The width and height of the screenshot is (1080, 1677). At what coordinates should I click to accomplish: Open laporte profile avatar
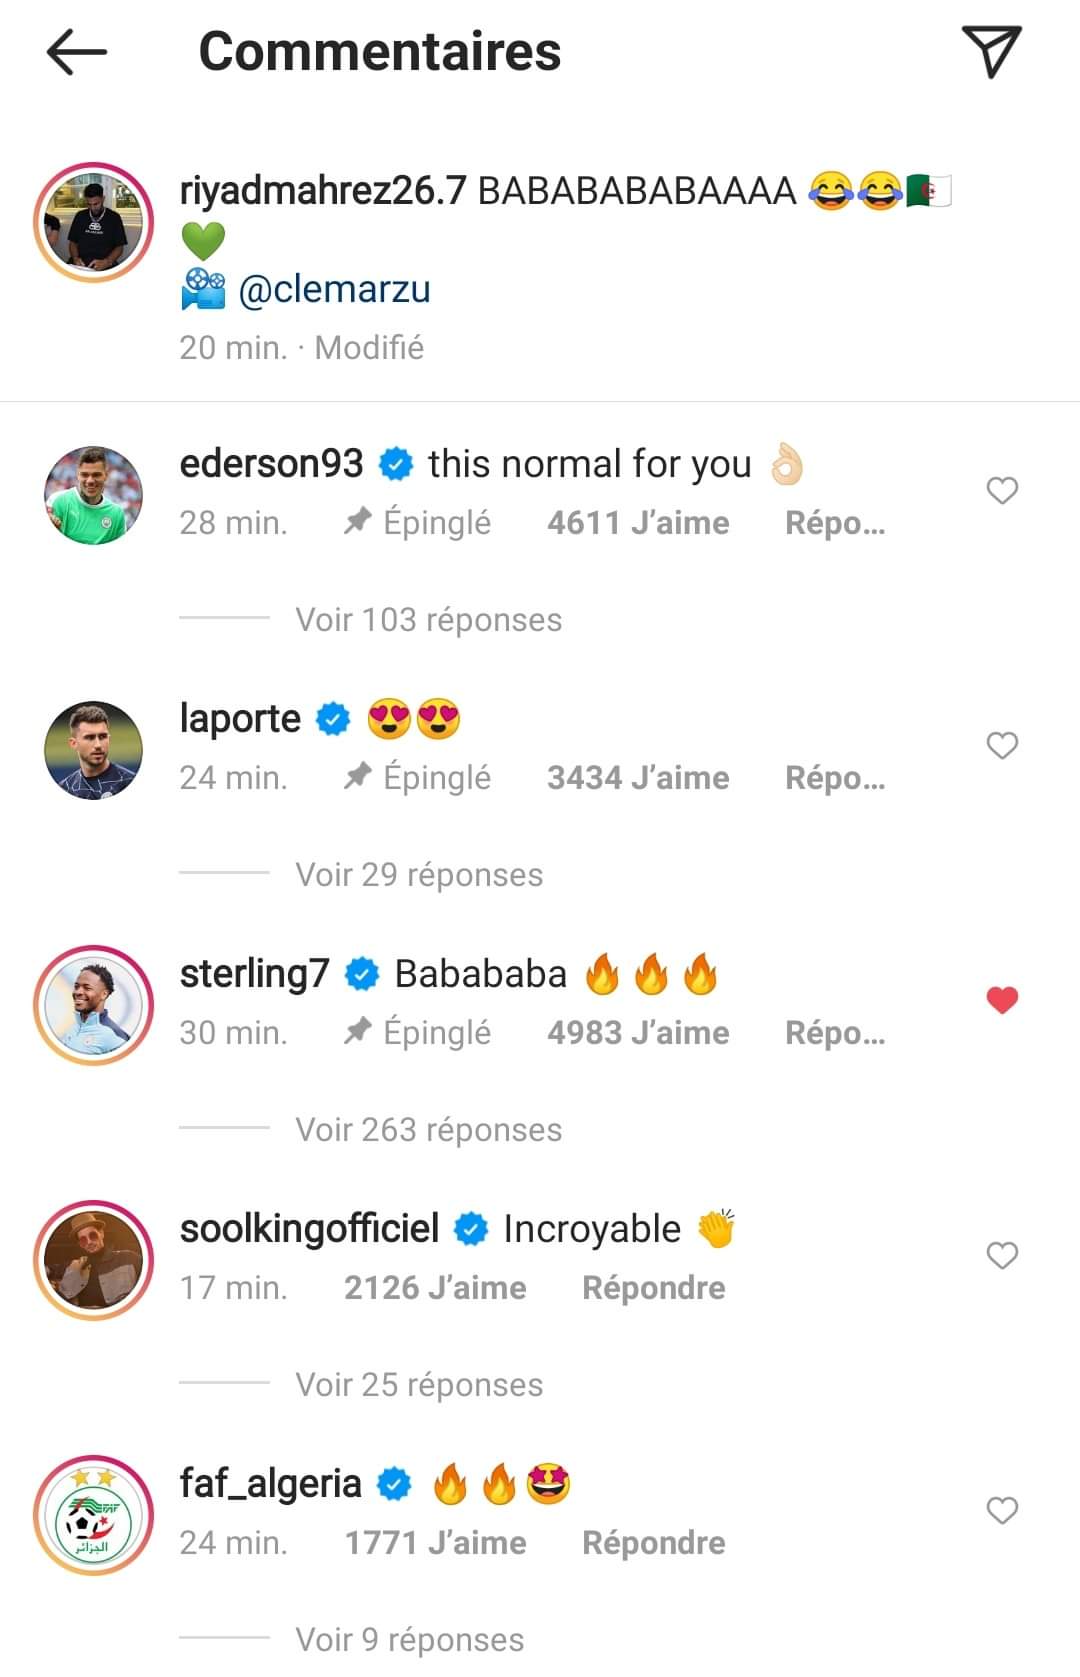pos(94,750)
